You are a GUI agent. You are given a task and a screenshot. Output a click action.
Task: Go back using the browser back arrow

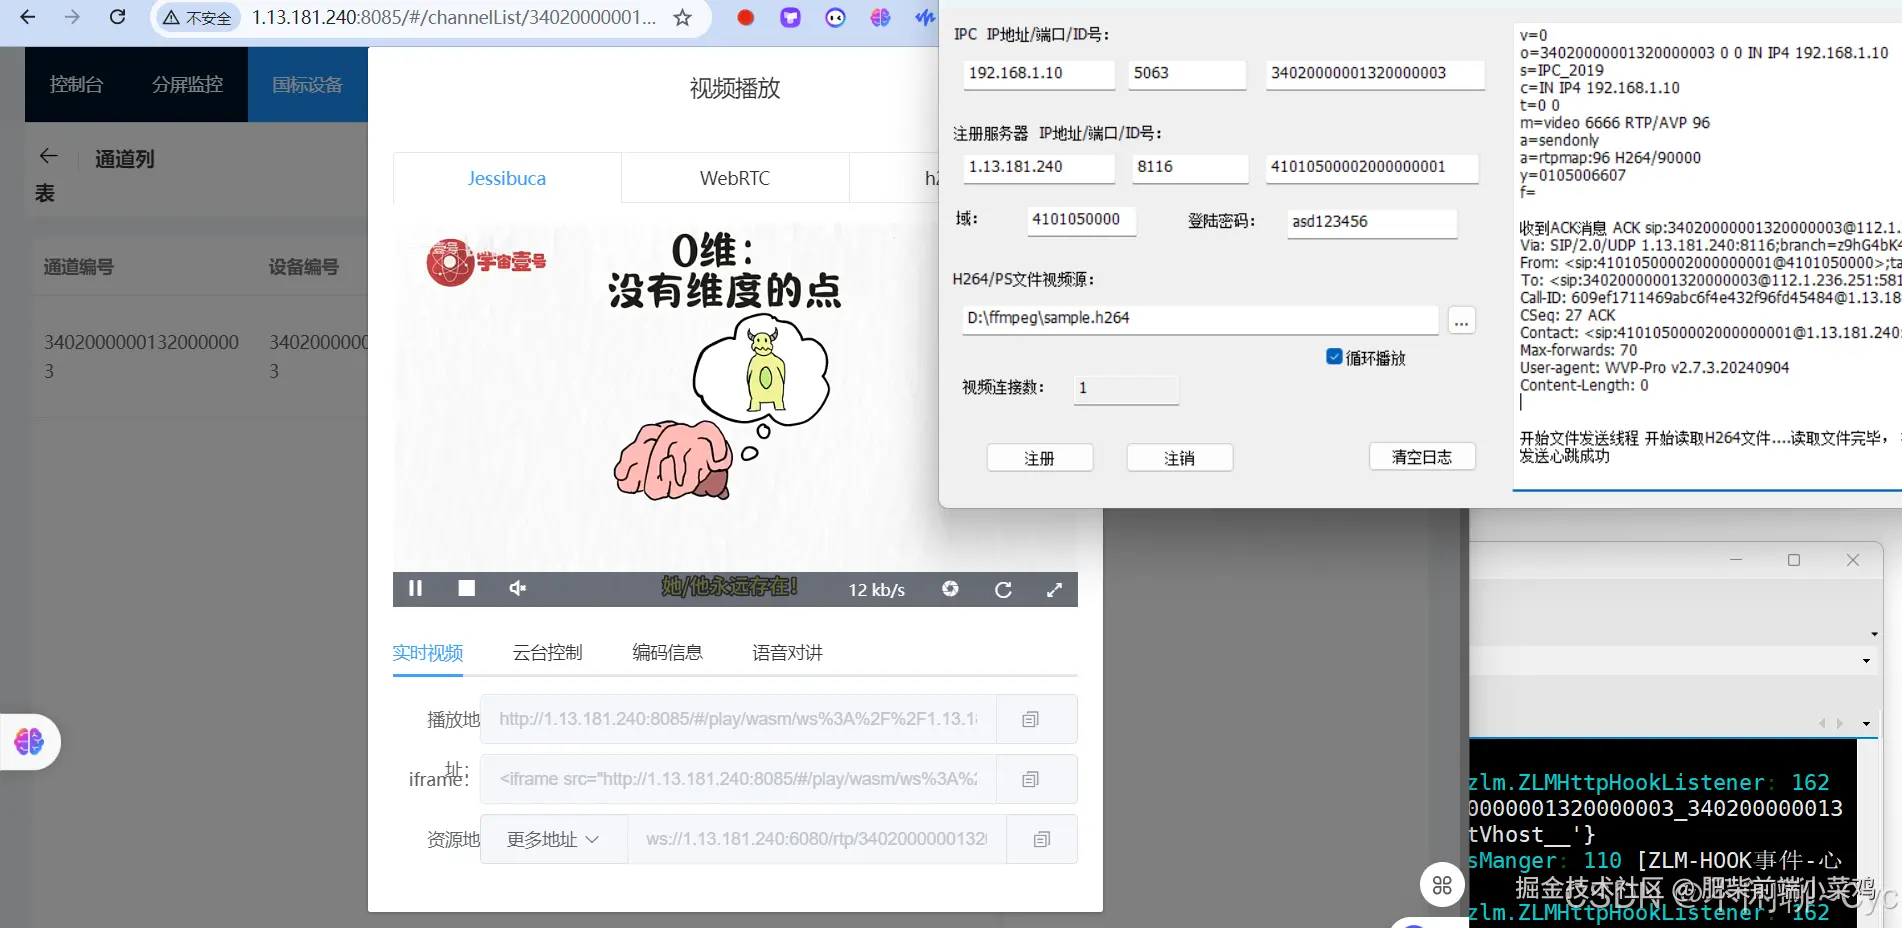28,17
